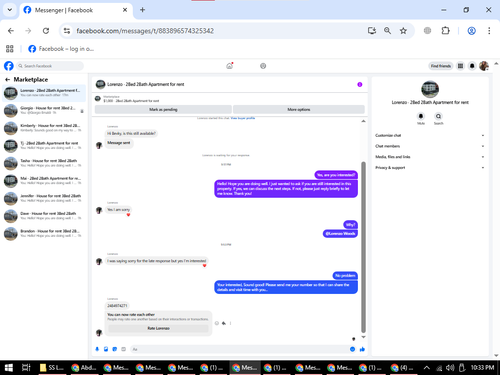Screen dimensions: 500x375
Task: Open emoji picker in message box
Action: point(352,349)
